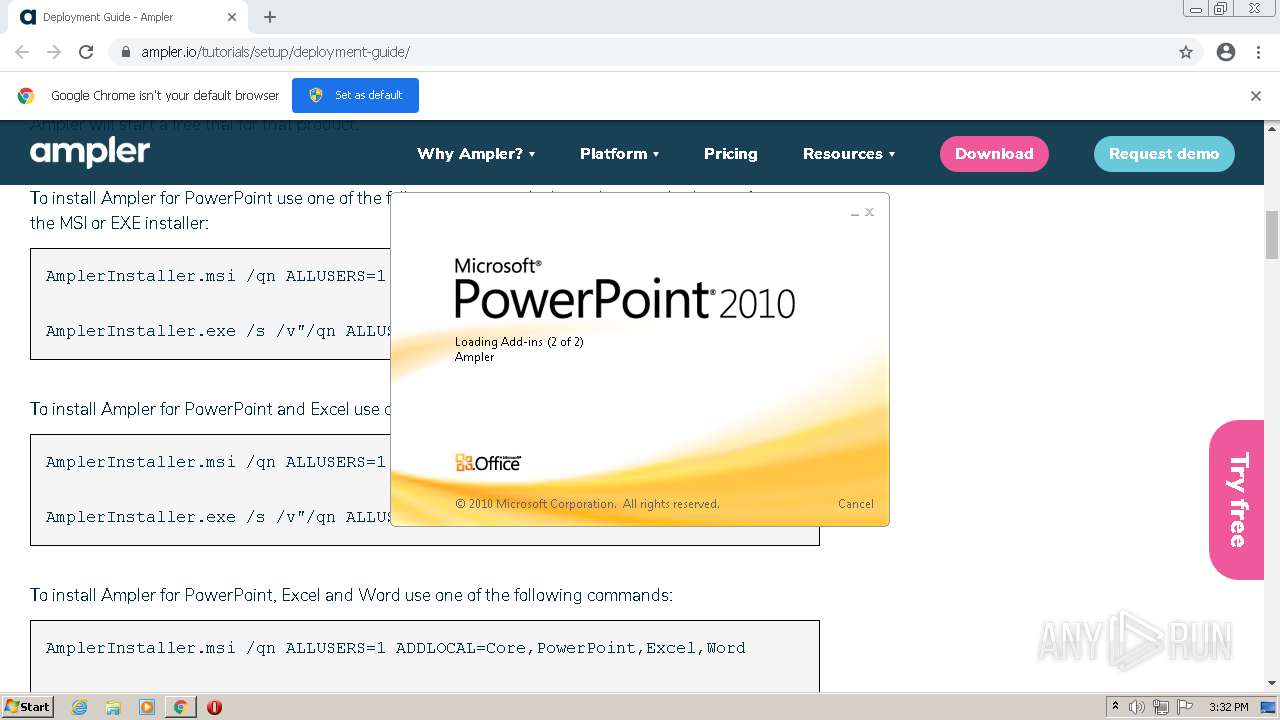Click the Ampler logo in the header
The image size is (1280, 720).
coord(90,152)
